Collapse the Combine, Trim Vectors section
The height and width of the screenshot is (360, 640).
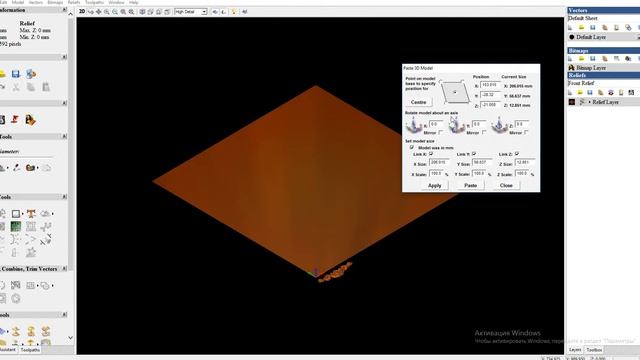pos(64,269)
